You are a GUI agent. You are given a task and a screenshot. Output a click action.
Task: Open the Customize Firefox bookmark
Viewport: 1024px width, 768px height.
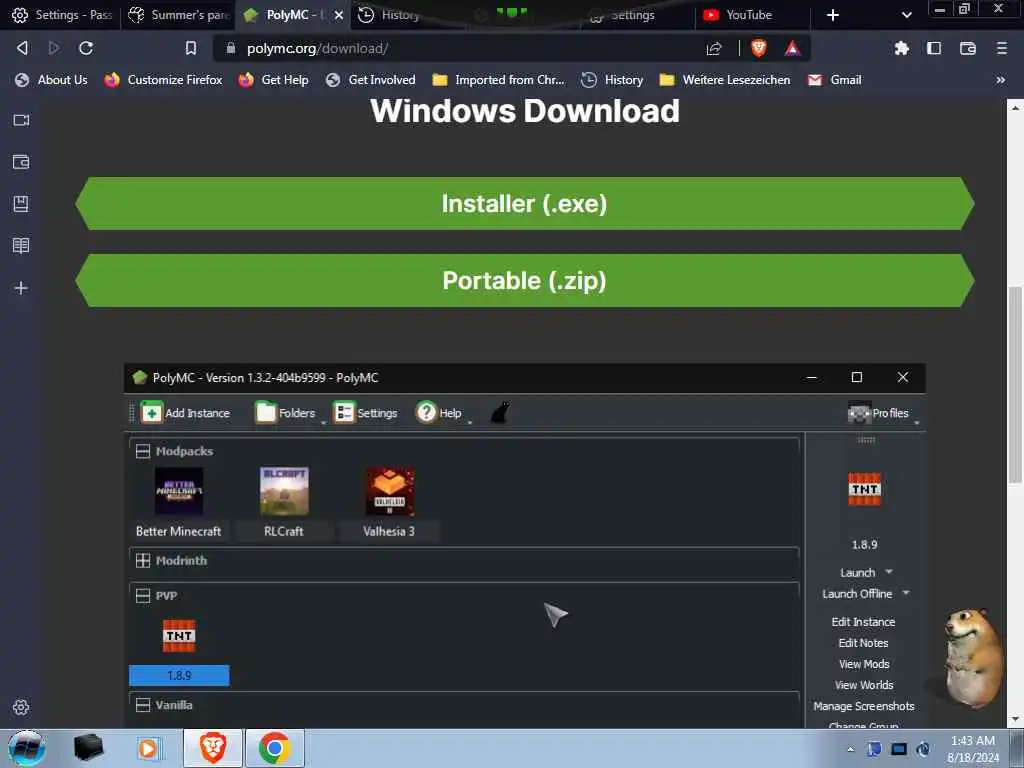click(164, 80)
